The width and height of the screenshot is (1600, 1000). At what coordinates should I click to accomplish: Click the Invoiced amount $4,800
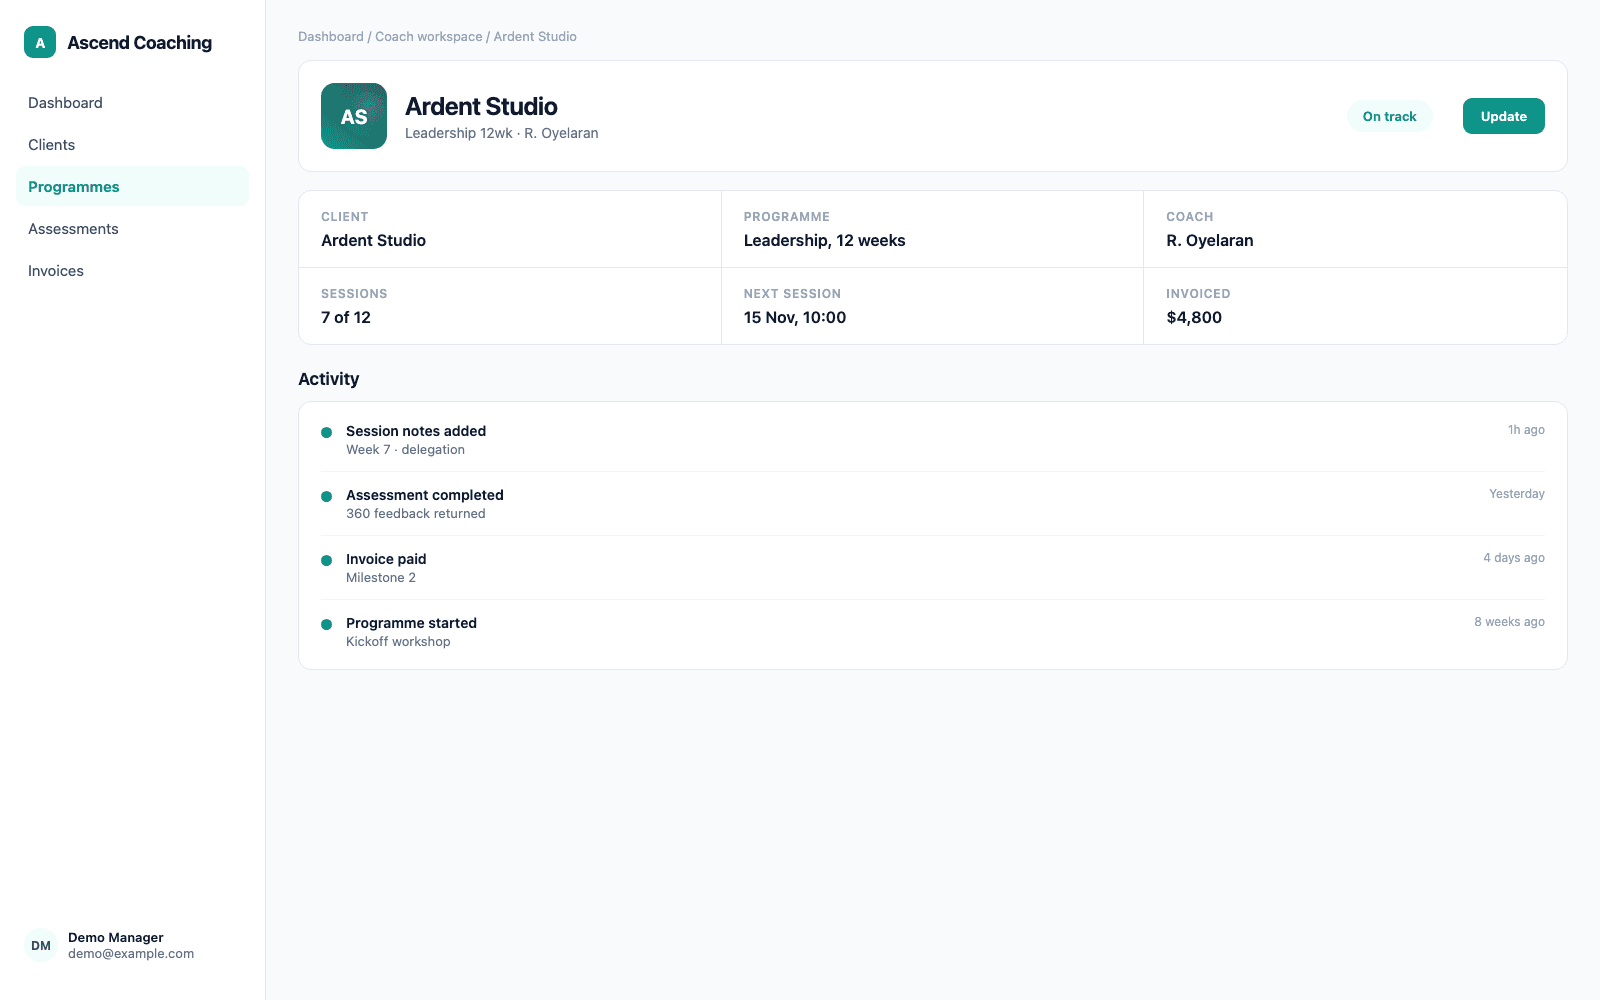click(1194, 317)
